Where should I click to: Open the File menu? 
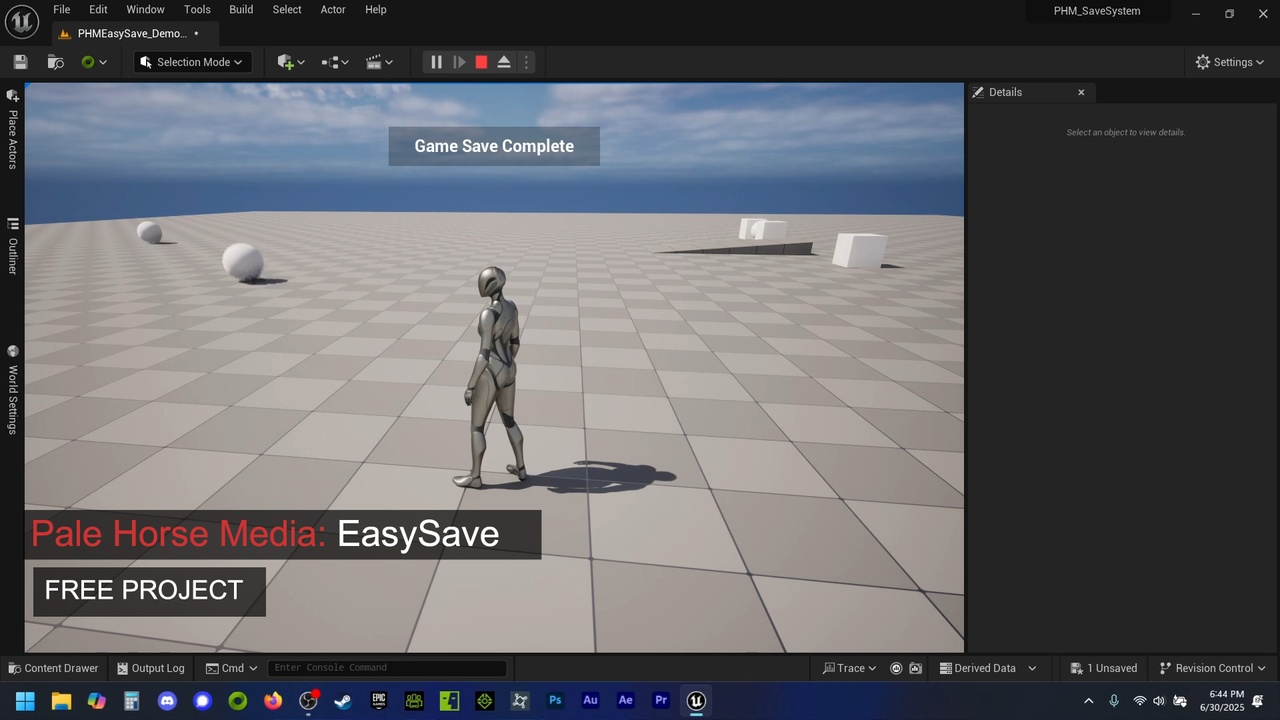pos(62,10)
